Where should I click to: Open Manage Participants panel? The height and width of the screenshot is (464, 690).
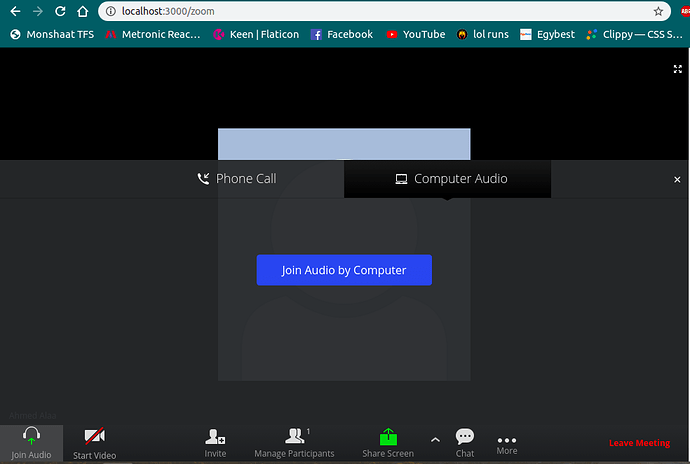294,443
